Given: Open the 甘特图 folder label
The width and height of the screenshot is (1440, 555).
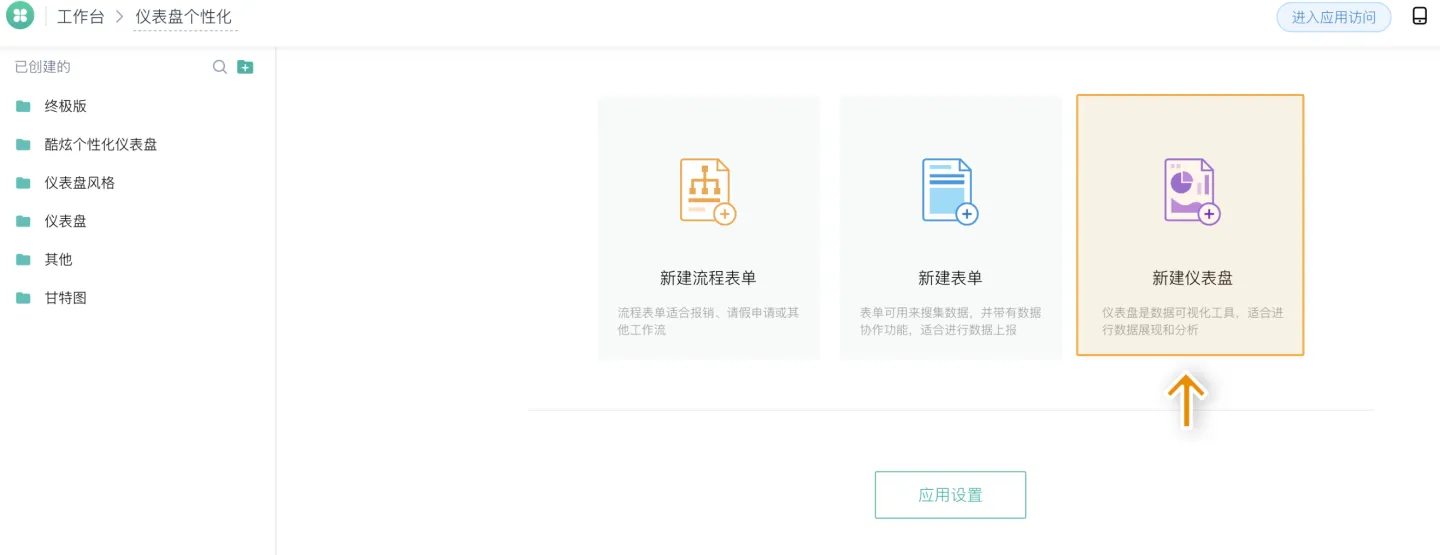Looking at the screenshot, I should tap(66, 298).
